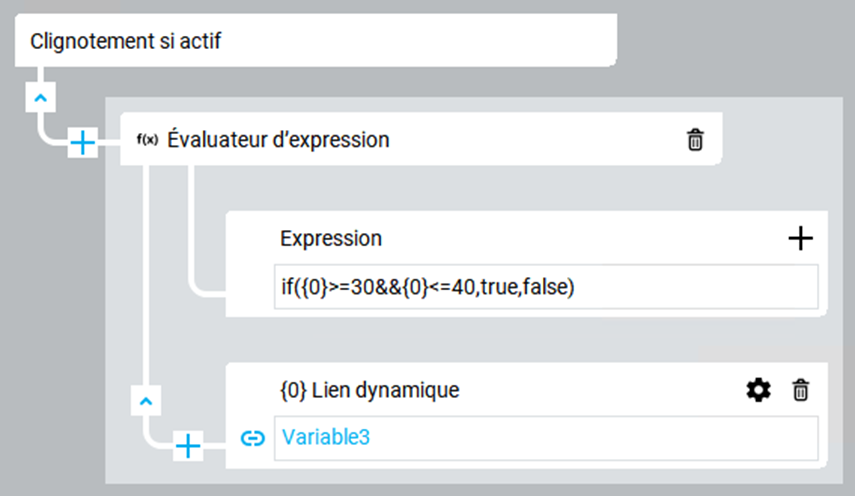This screenshot has height=496, width=855.
Task: Click the Expression label
Action: (x=331, y=238)
